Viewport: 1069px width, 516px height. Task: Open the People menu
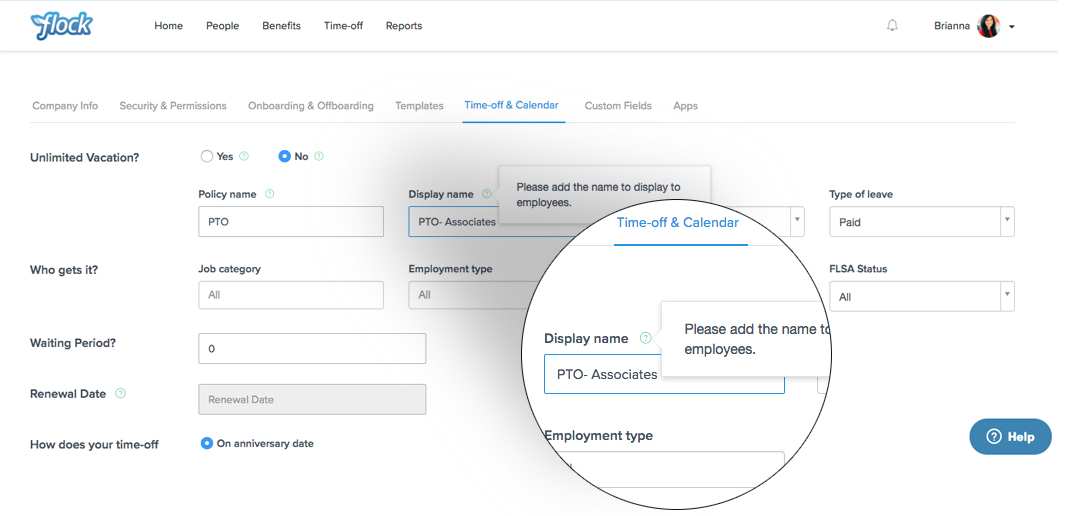pos(223,26)
